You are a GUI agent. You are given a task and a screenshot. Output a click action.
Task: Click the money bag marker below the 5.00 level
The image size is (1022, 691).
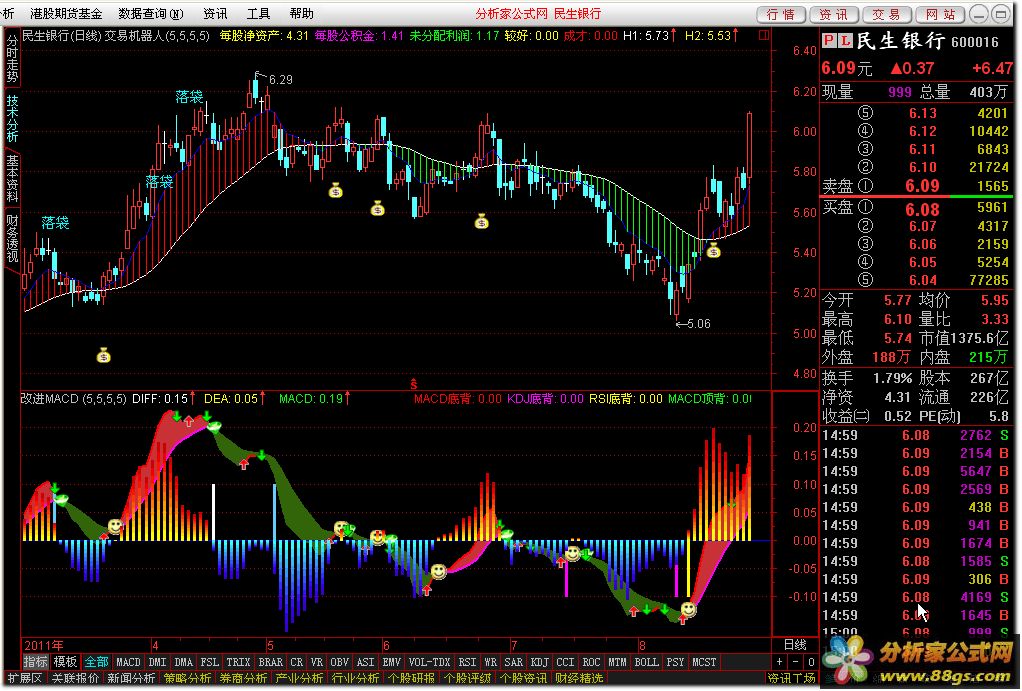104,355
